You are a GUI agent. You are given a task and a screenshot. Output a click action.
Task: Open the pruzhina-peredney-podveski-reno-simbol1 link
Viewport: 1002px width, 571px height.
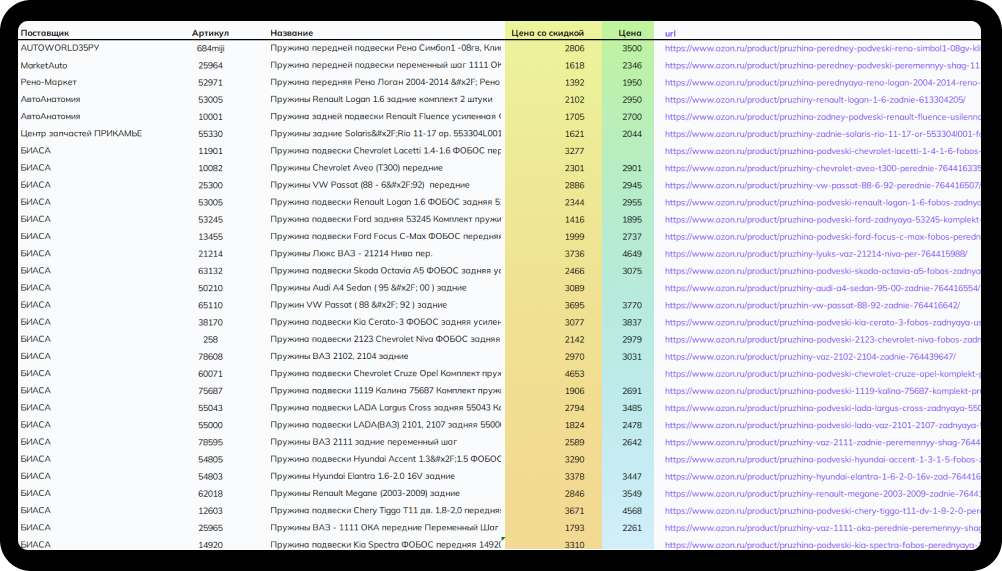(x=822, y=49)
